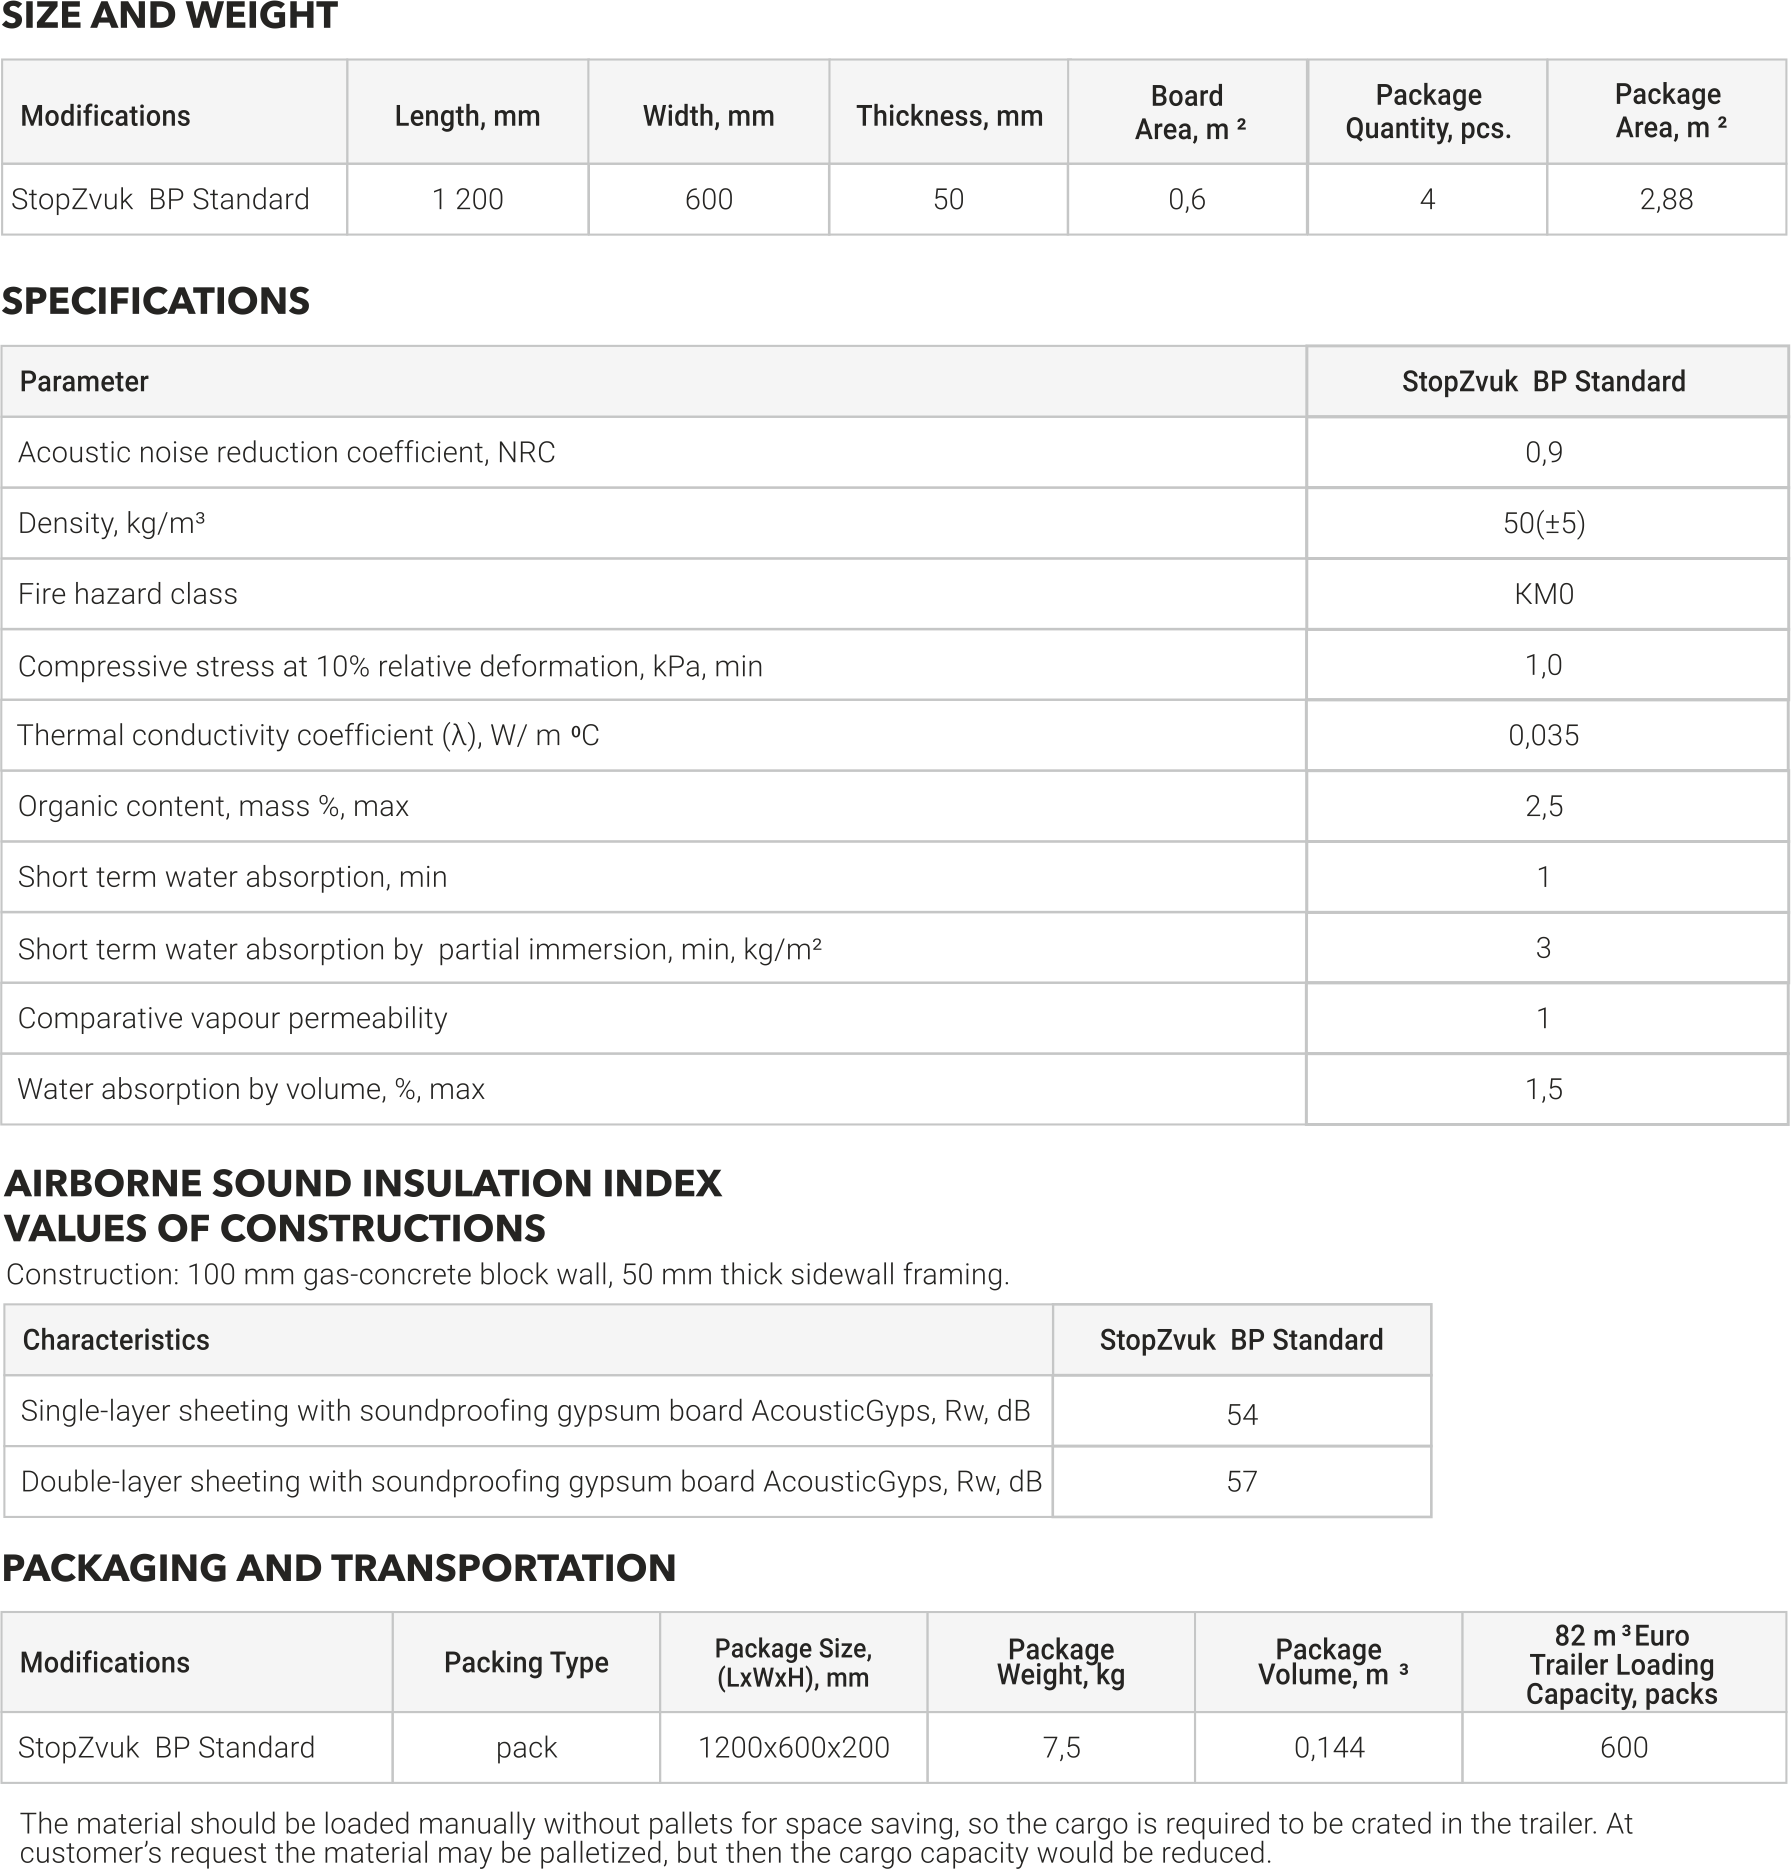Select the Length value 1 200 cell
Viewport: 1791px width, 1869px height.
[x=467, y=199]
